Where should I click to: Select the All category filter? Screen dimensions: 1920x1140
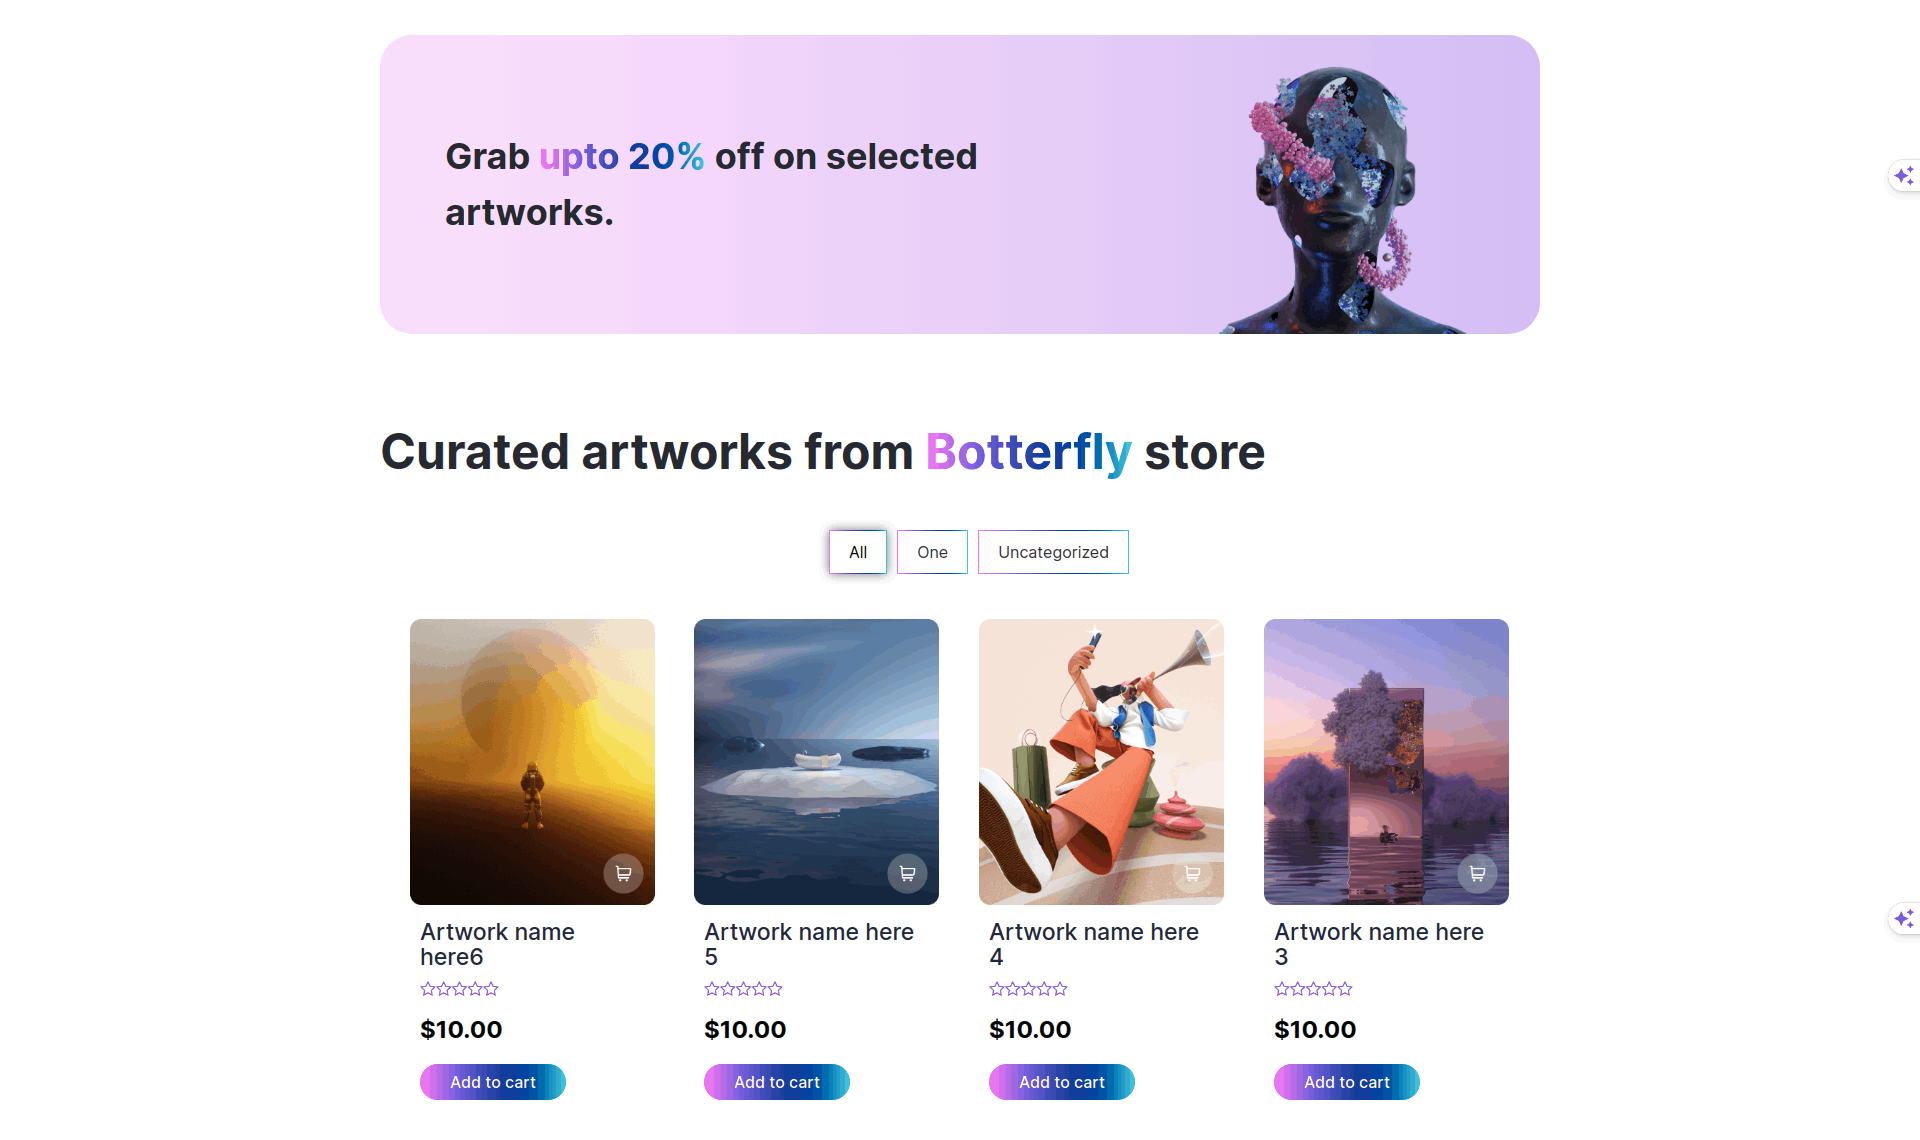(x=858, y=552)
